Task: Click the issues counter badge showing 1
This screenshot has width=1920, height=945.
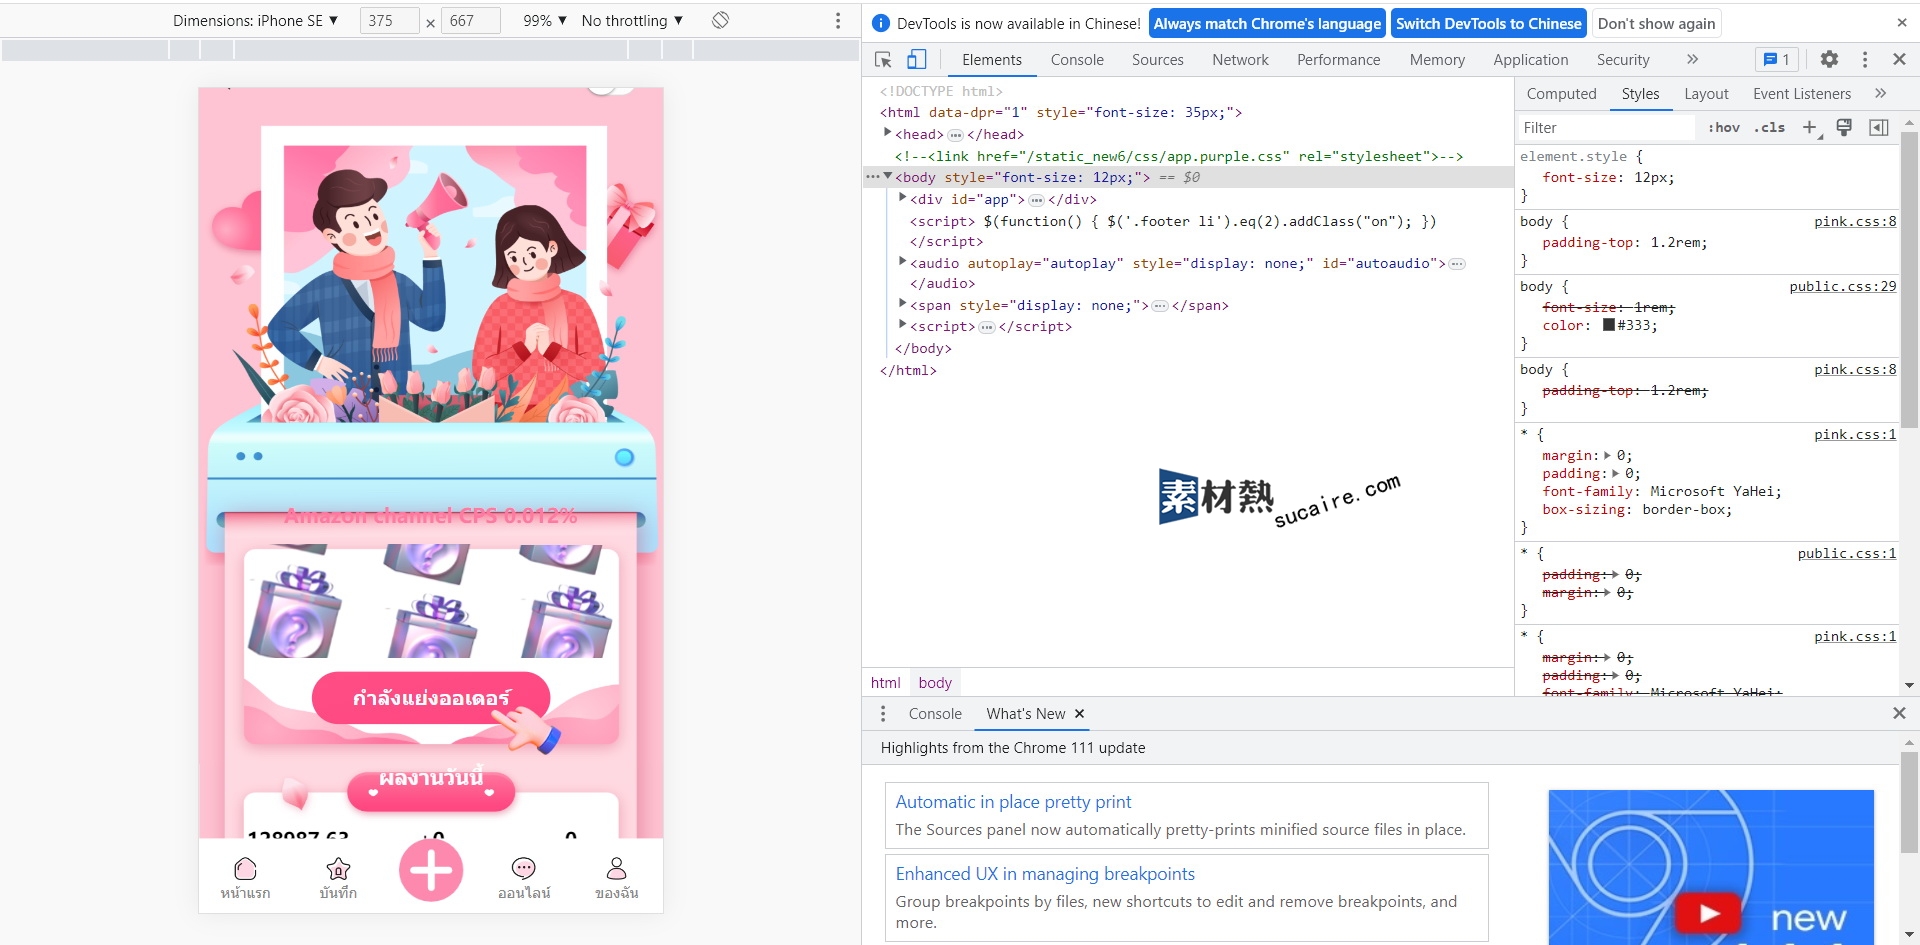Action: tap(1777, 60)
